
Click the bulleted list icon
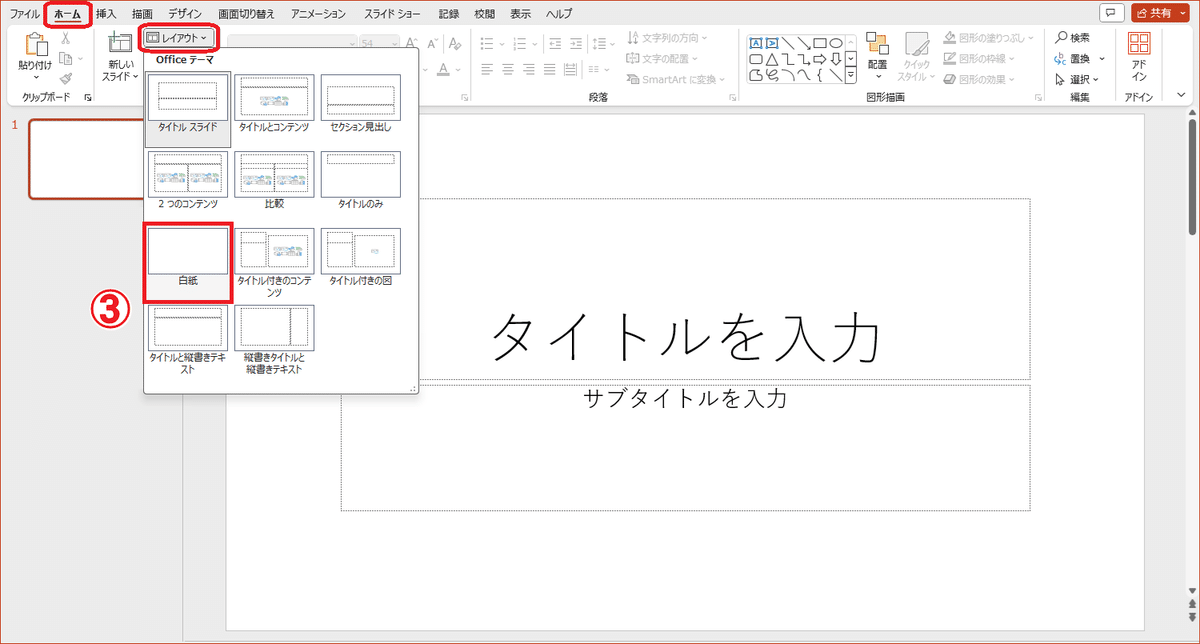point(487,44)
